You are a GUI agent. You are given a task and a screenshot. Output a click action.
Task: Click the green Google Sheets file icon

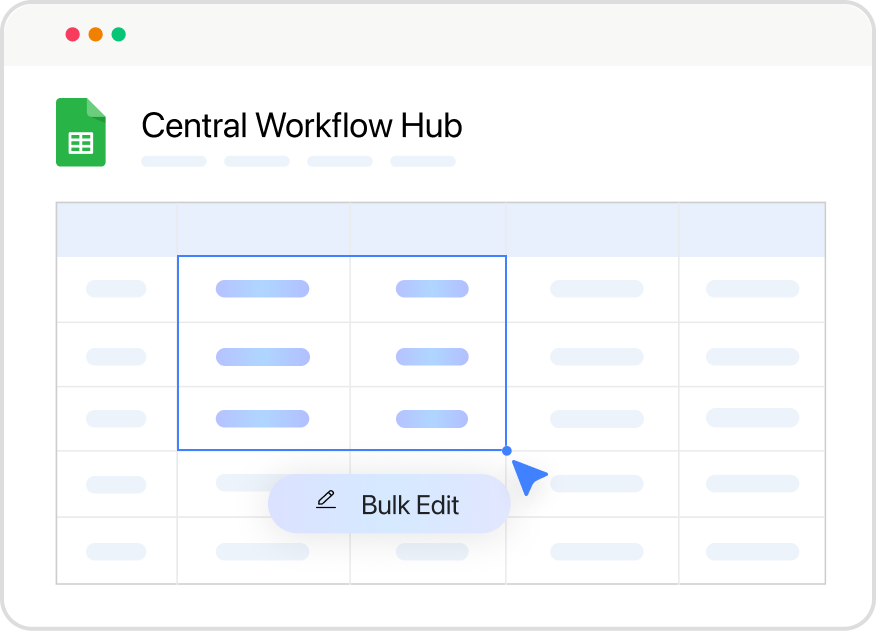[x=80, y=132]
